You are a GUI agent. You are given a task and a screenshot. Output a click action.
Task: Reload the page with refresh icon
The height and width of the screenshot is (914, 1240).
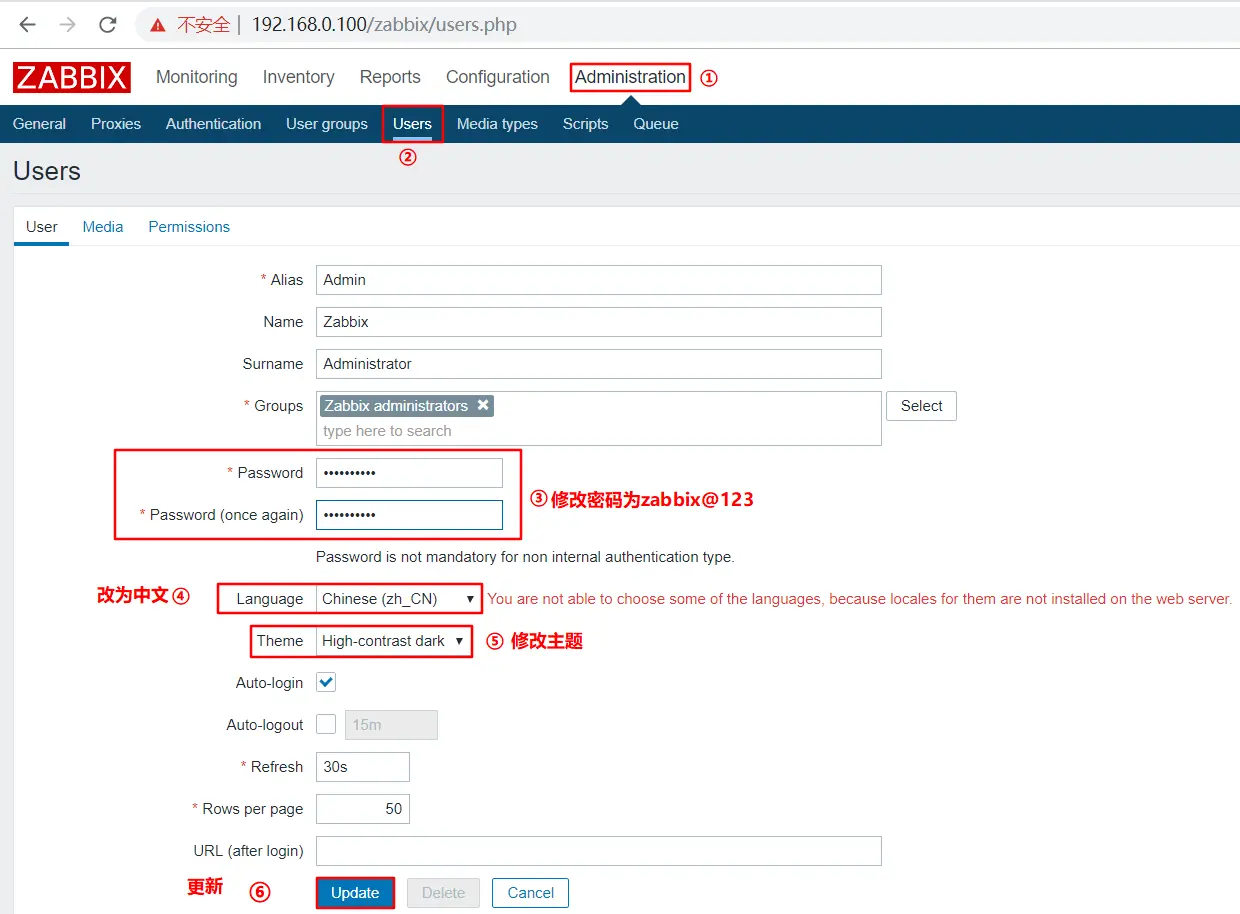[108, 24]
